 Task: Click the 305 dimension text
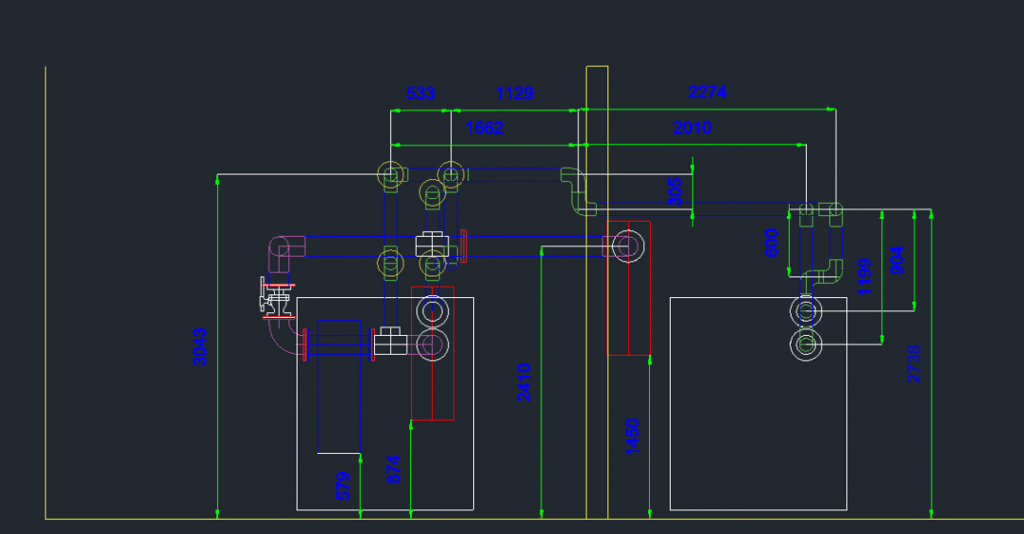[675, 191]
